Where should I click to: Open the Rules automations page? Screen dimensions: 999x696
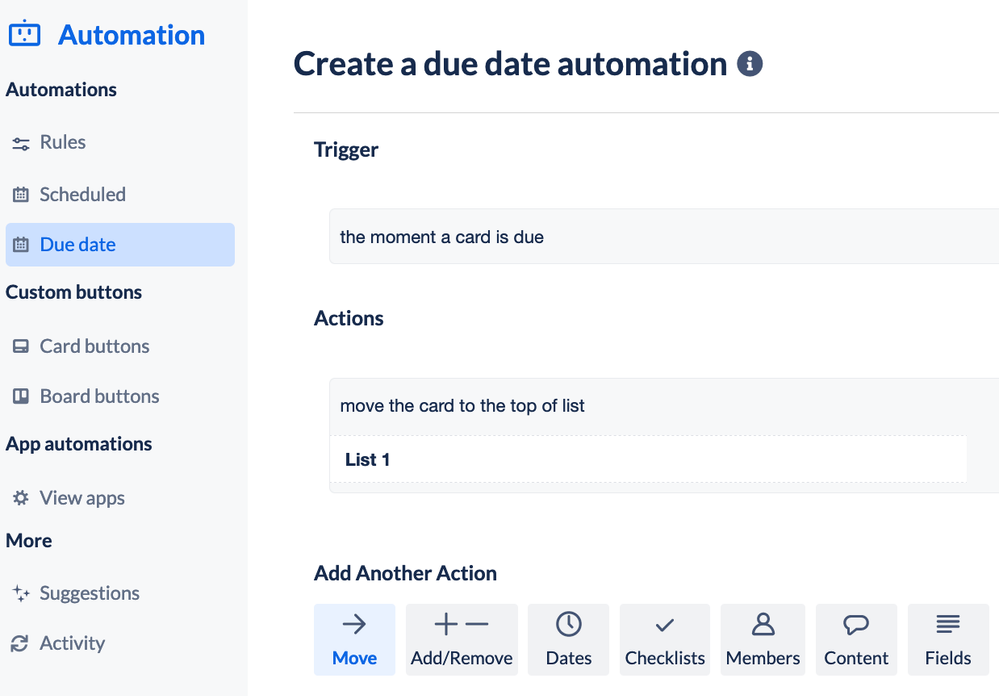(62, 143)
